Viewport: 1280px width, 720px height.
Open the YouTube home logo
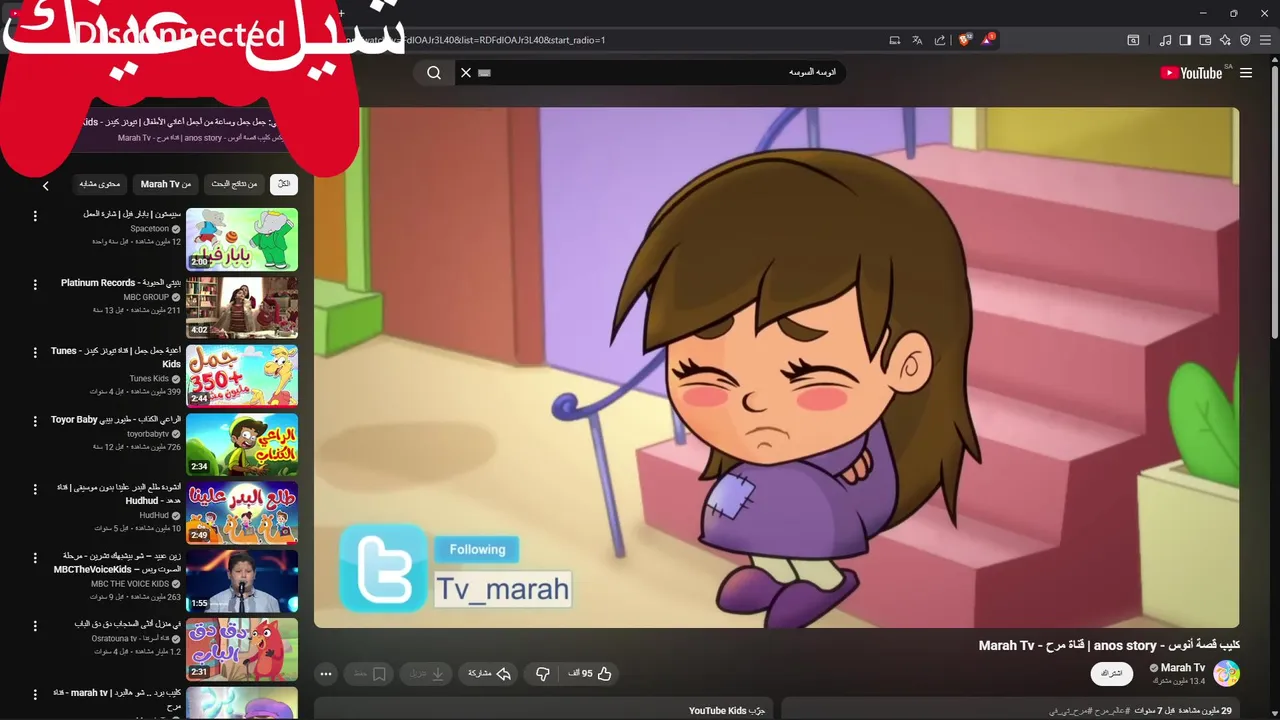tap(1191, 73)
